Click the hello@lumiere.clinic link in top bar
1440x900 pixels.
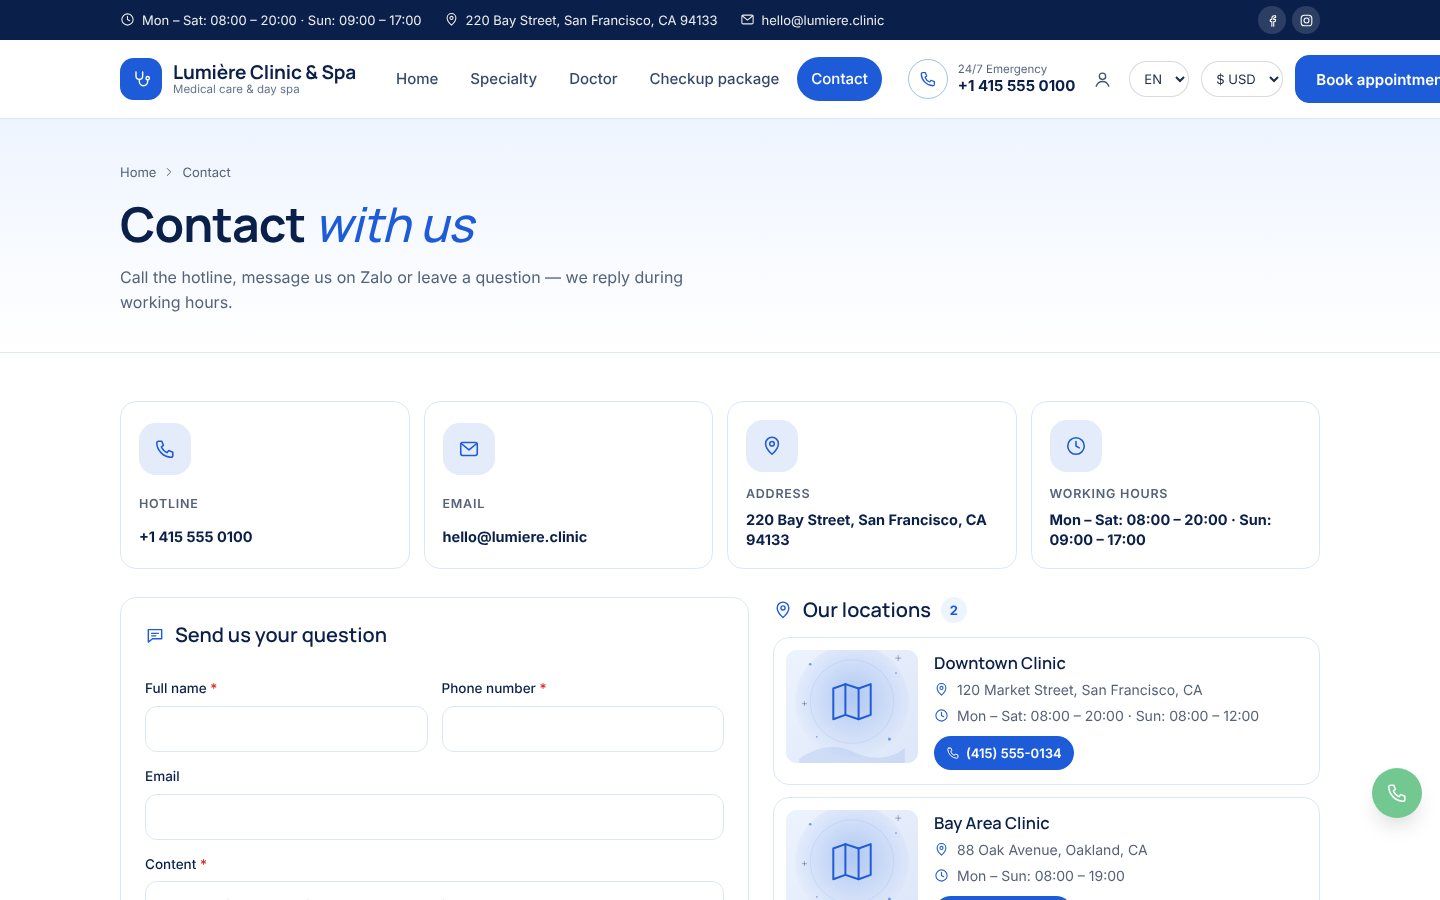822,20
